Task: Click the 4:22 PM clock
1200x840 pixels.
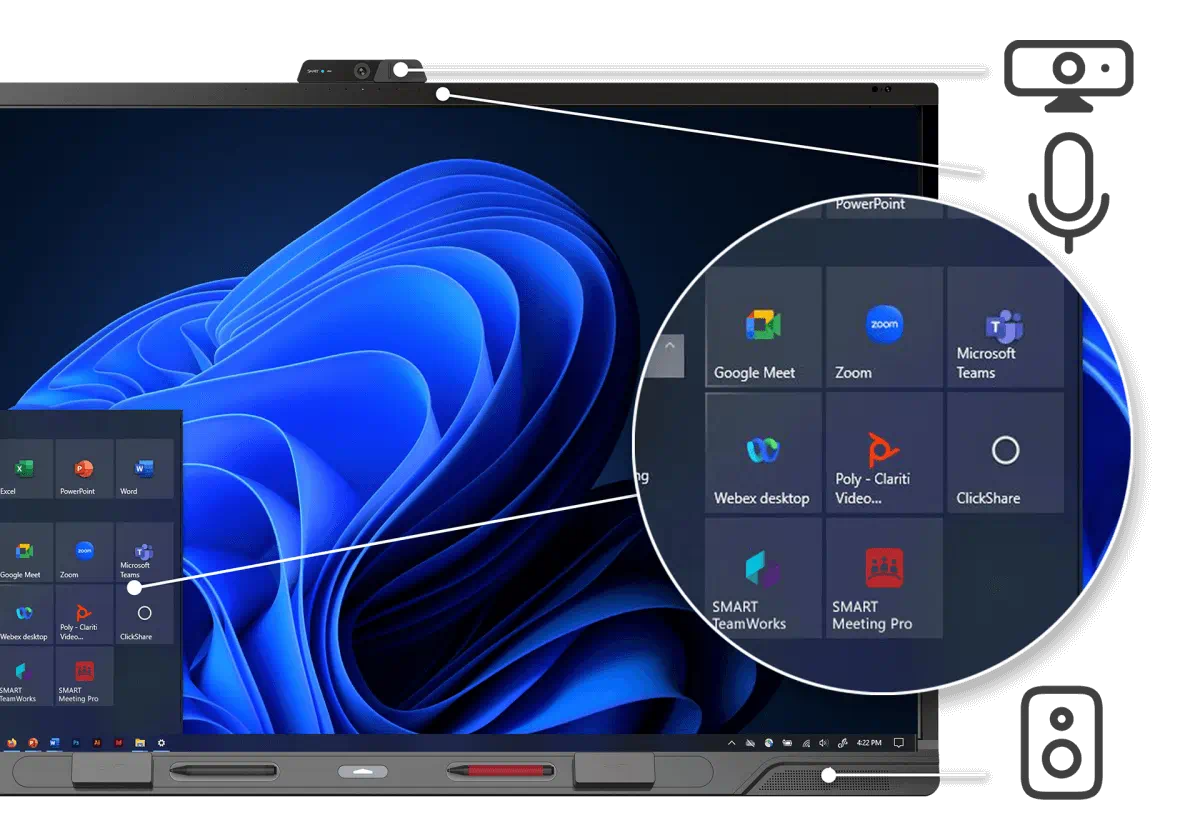Action: (869, 744)
